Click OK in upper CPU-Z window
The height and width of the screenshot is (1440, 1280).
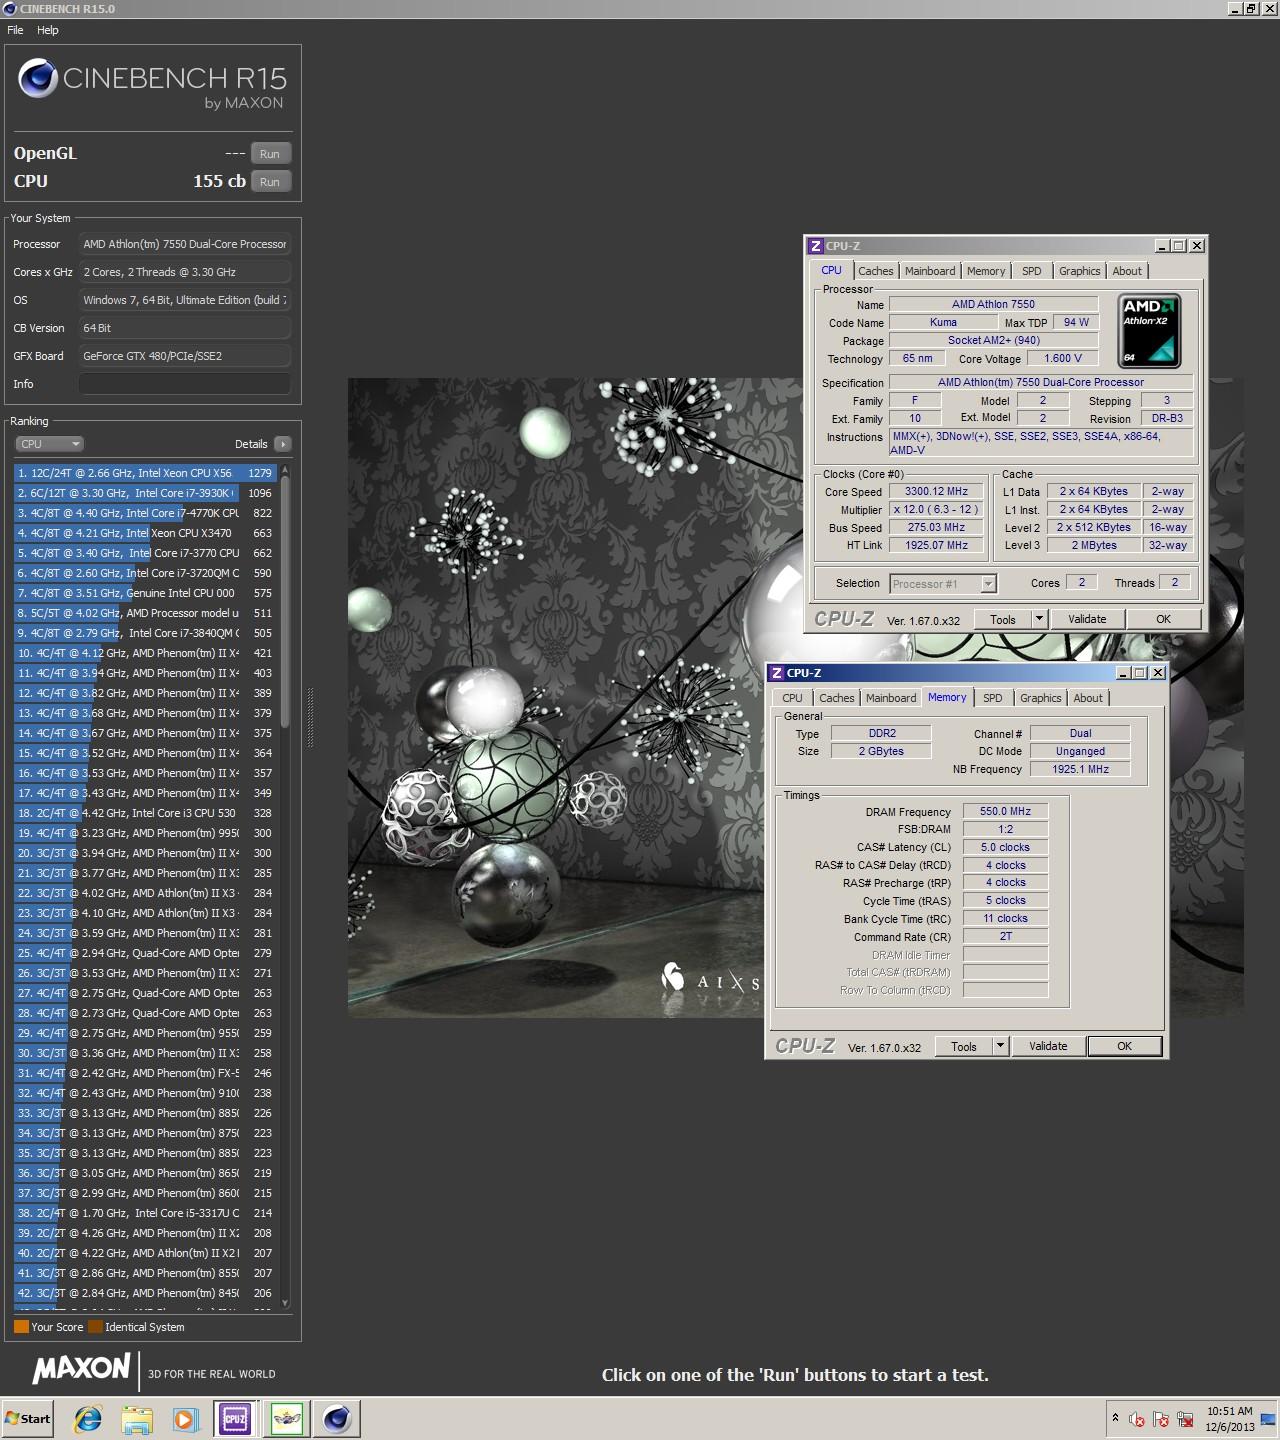(x=1163, y=620)
